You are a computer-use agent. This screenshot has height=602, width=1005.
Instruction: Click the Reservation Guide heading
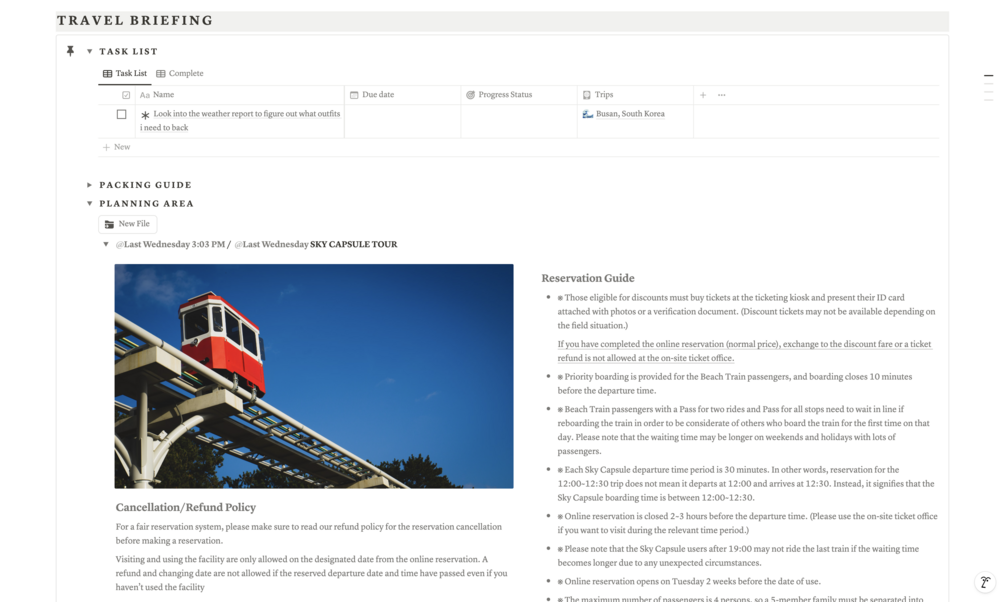[588, 278]
